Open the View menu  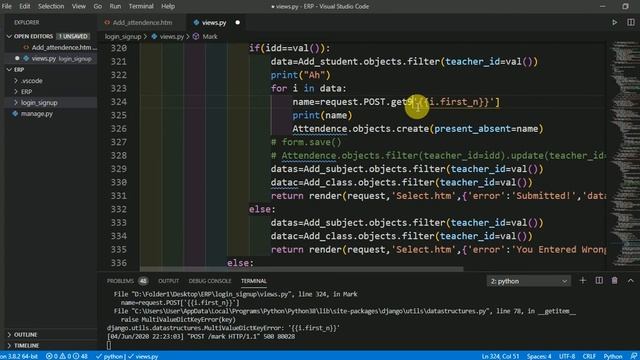(79, 7)
